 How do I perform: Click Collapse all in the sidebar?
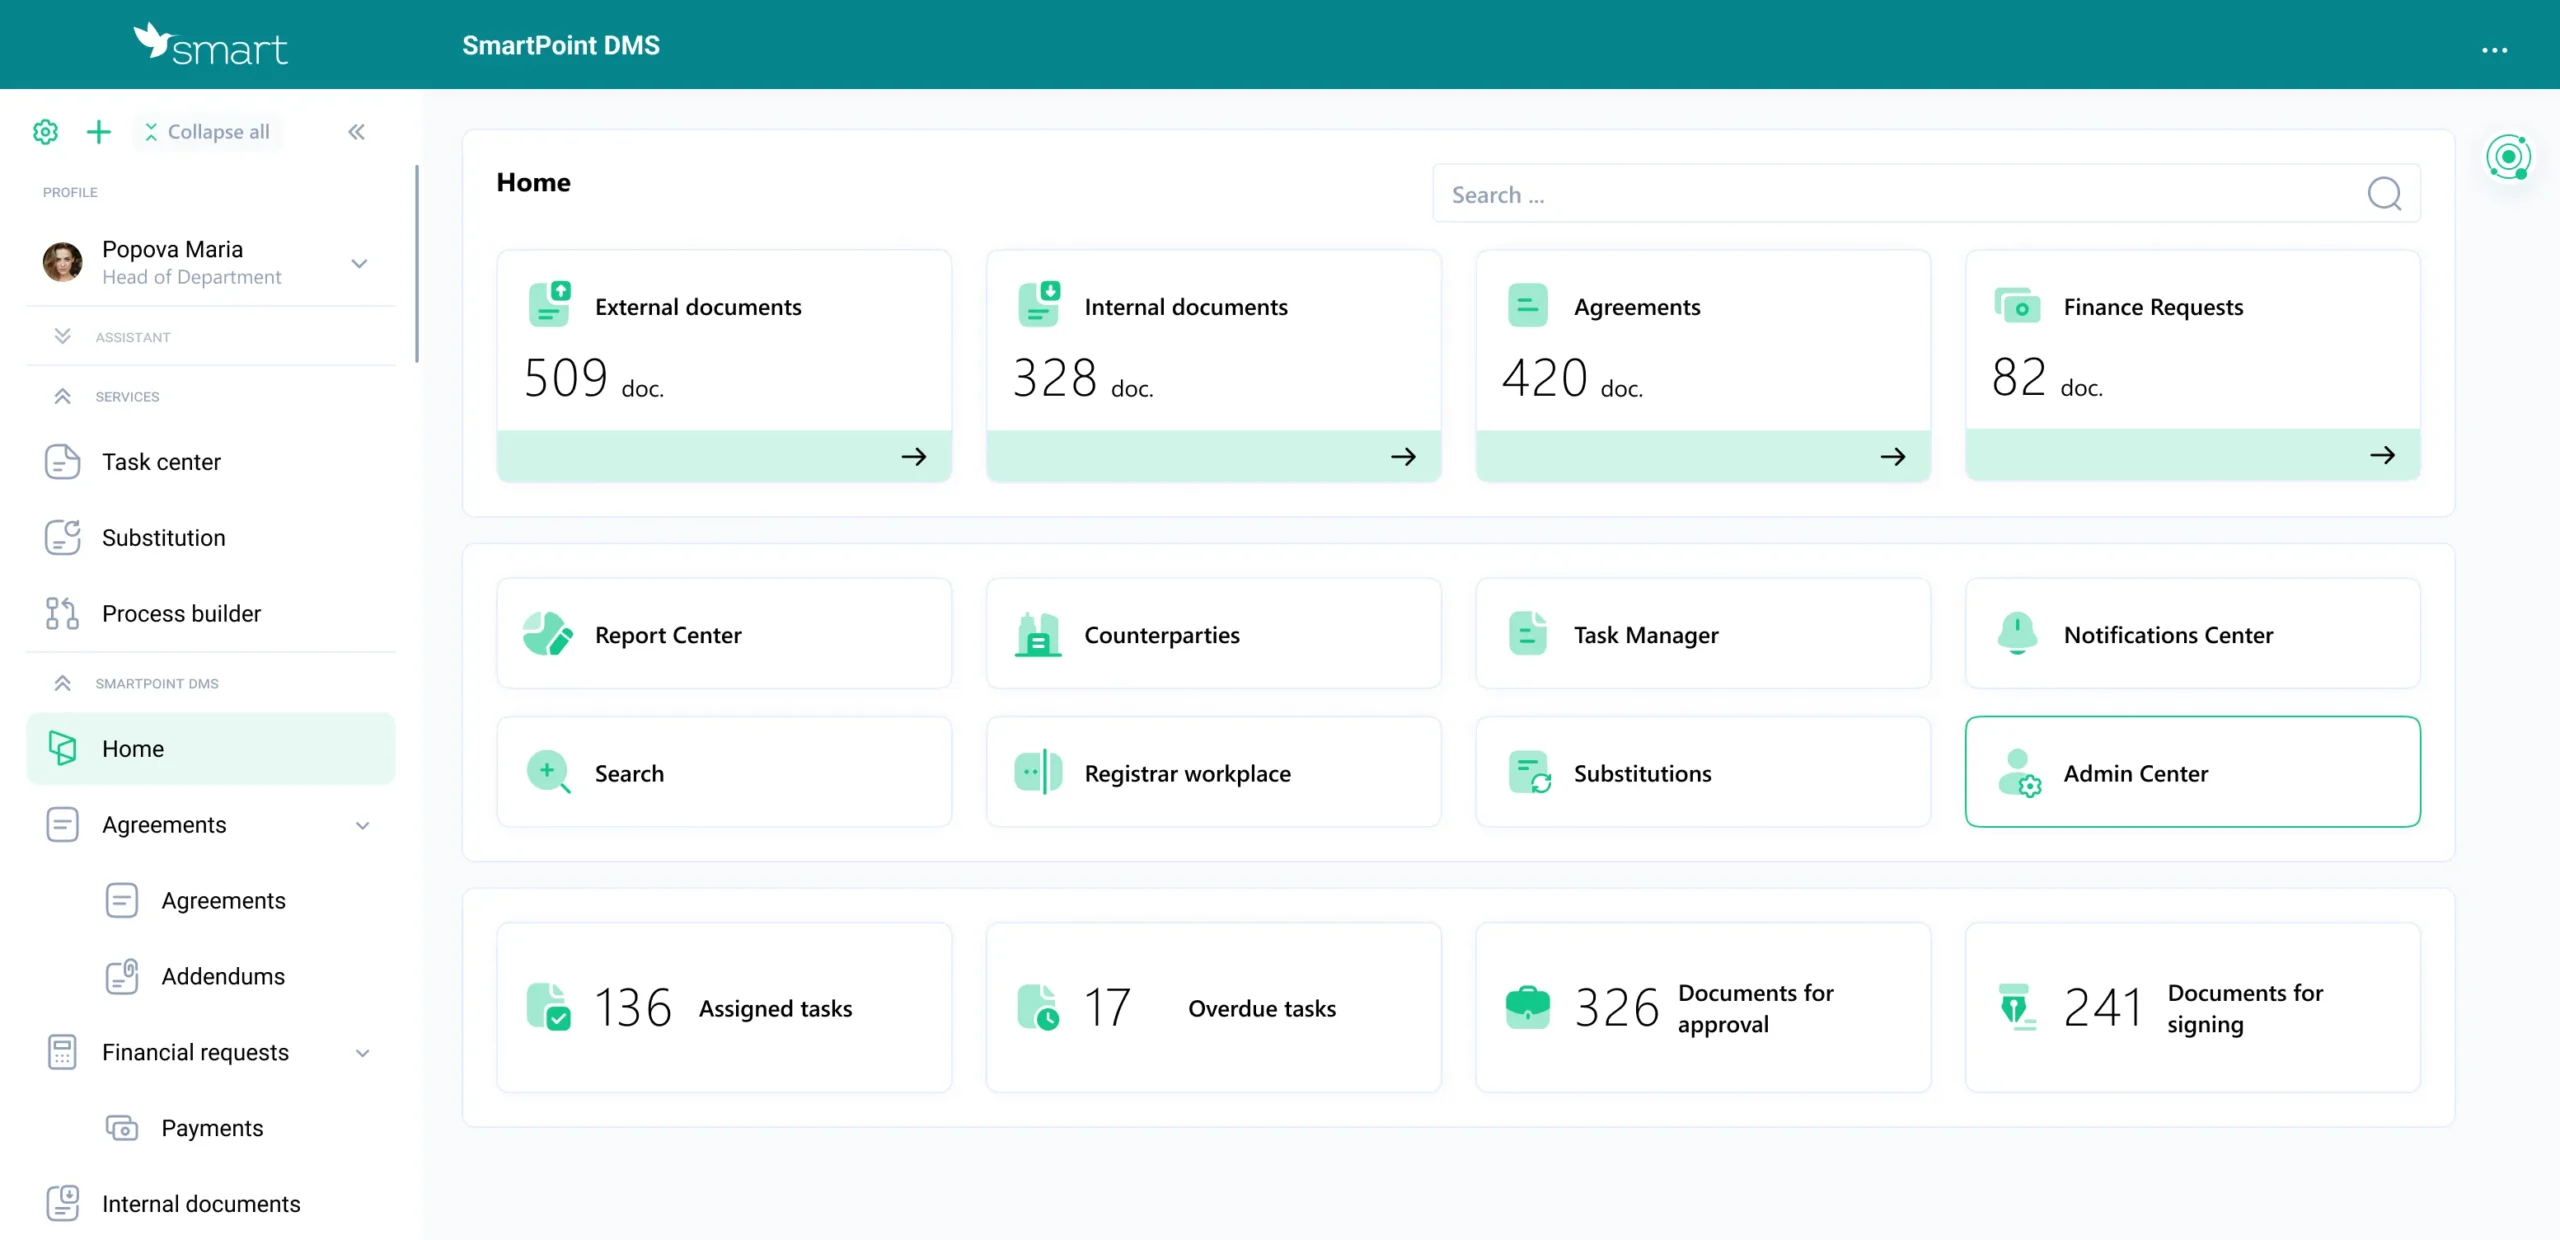(207, 131)
